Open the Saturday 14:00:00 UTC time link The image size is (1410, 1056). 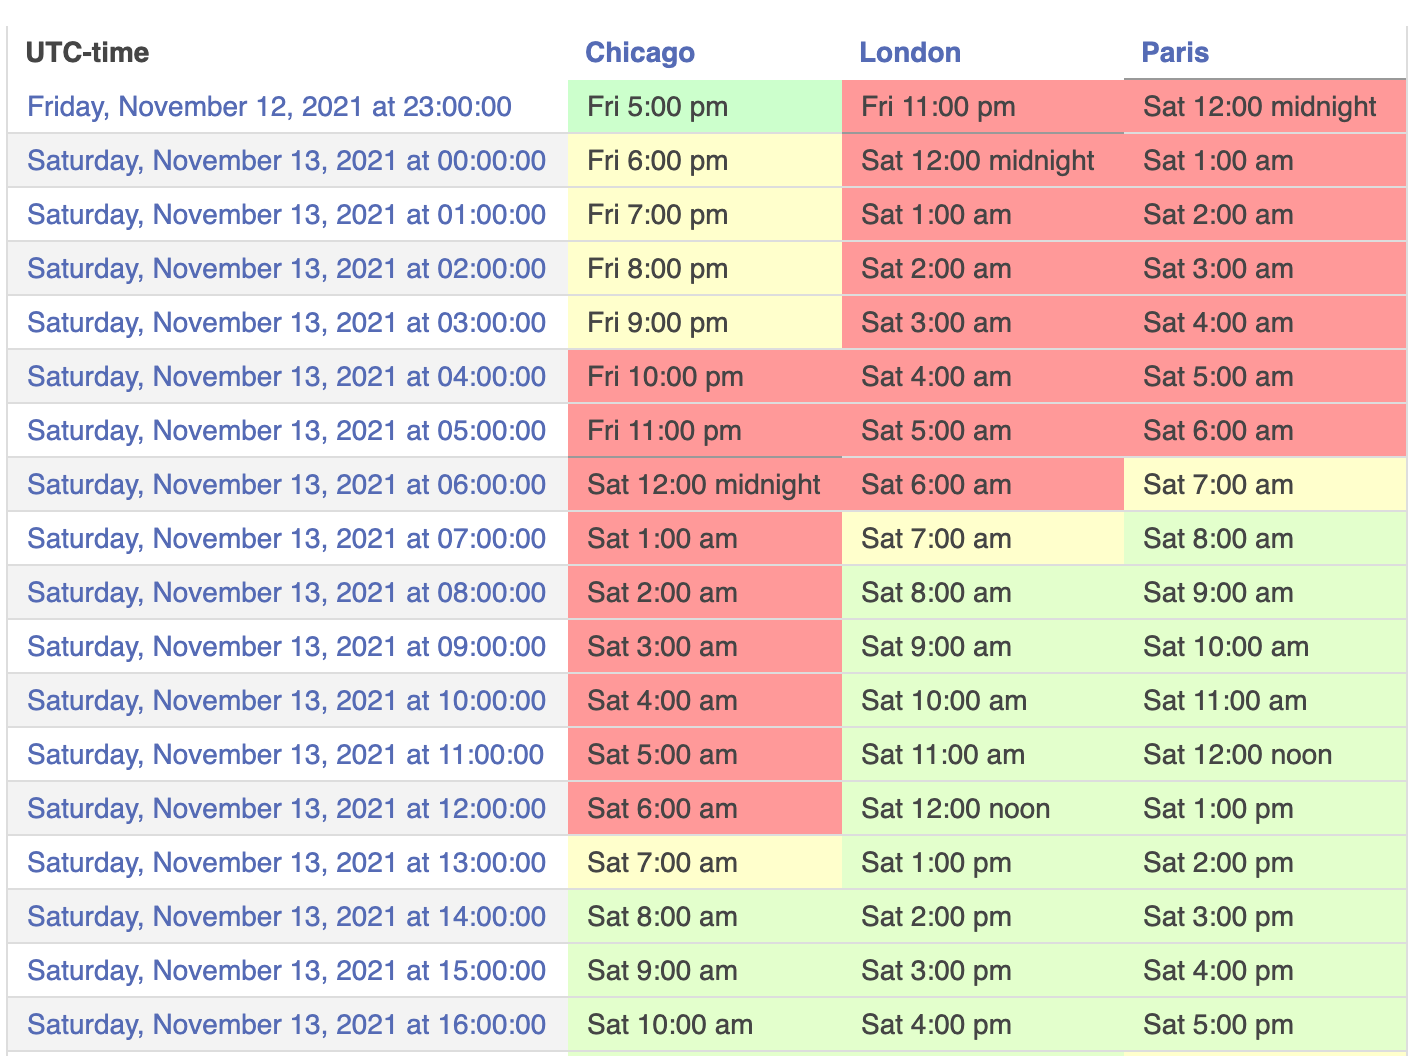tap(286, 917)
